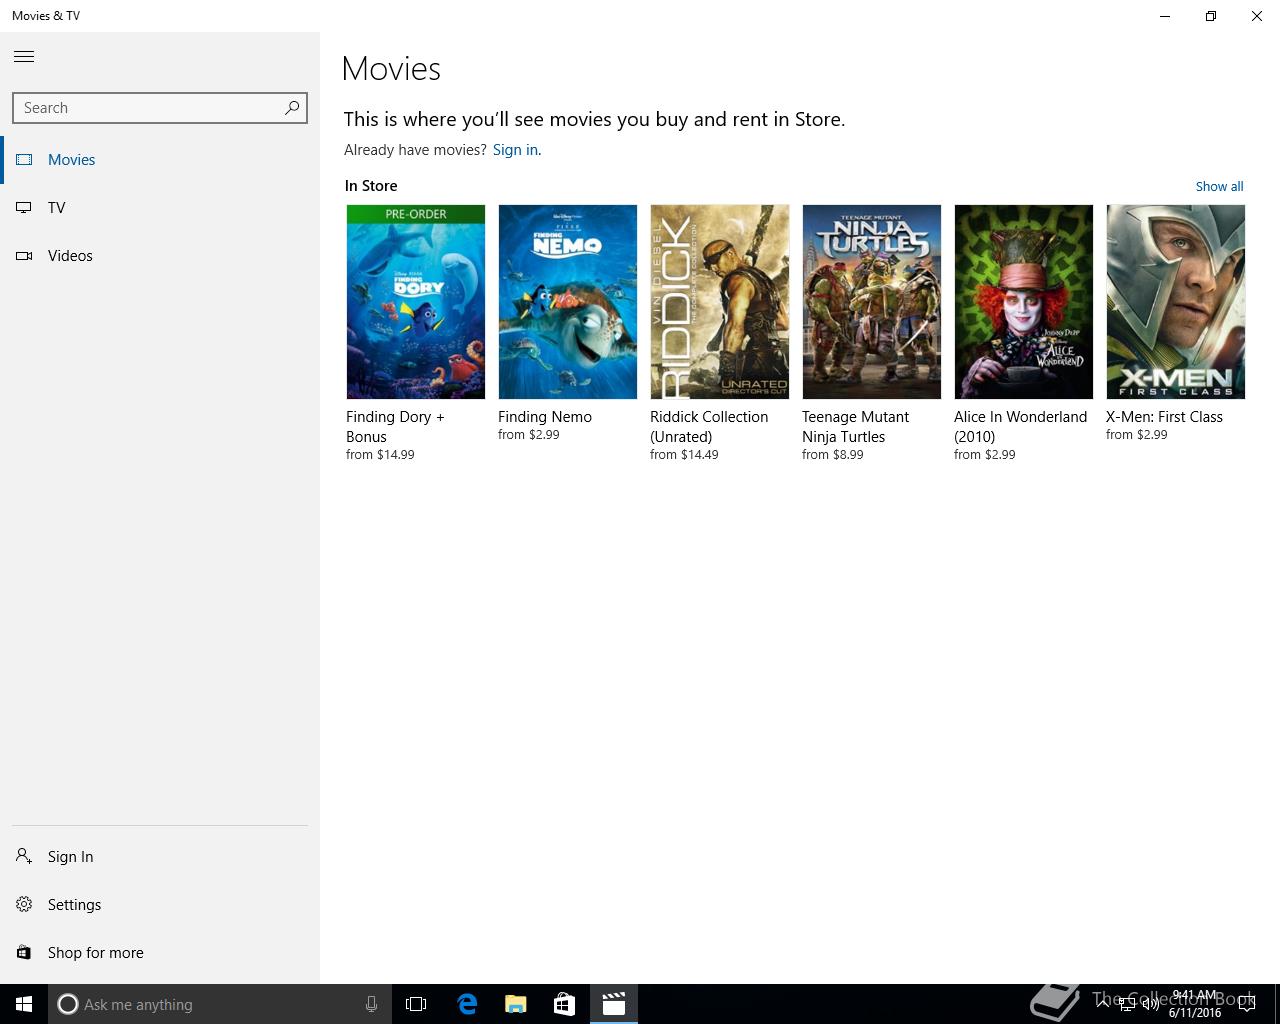Open the Alice In Wonderland poster

pos(1024,302)
